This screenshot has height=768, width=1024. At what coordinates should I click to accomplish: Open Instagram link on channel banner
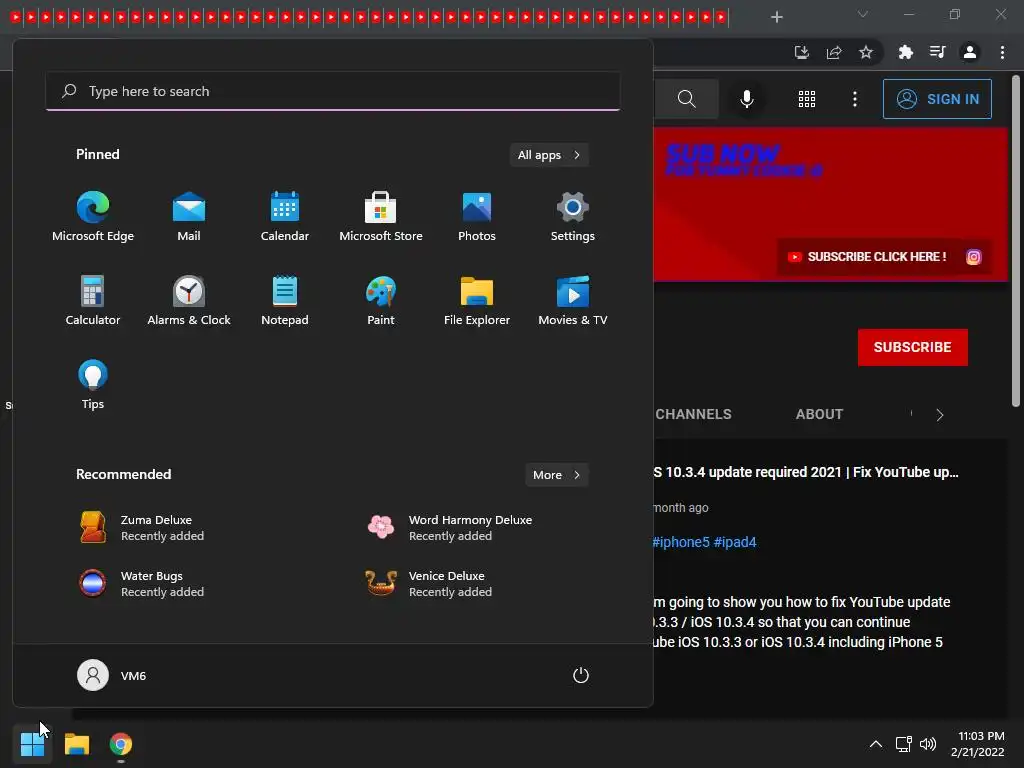point(973,257)
